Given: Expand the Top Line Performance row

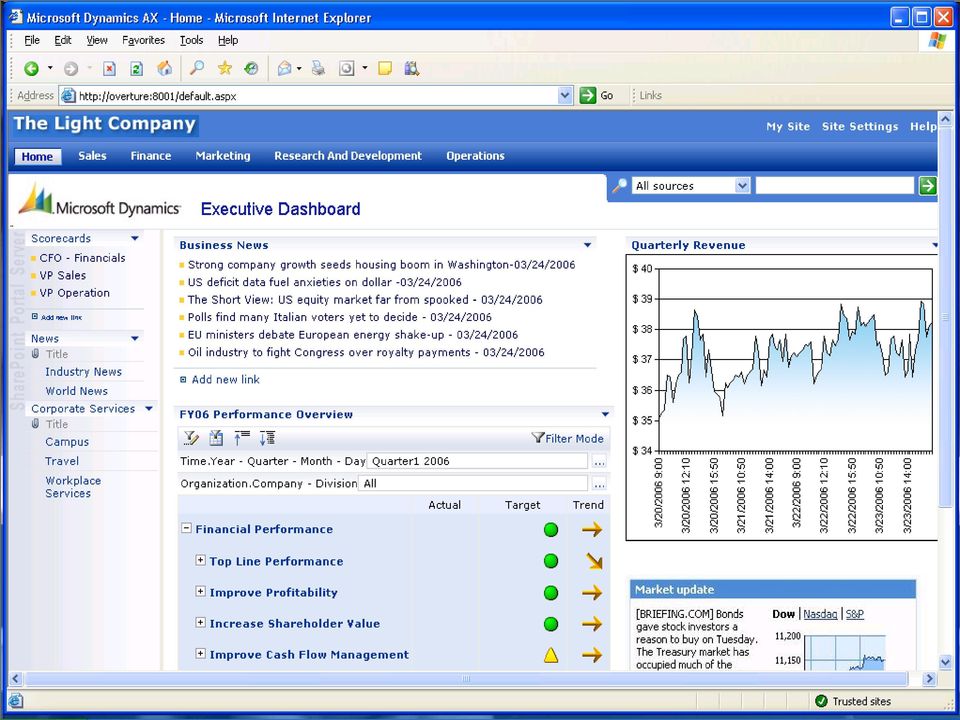Looking at the screenshot, I should coord(200,560).
